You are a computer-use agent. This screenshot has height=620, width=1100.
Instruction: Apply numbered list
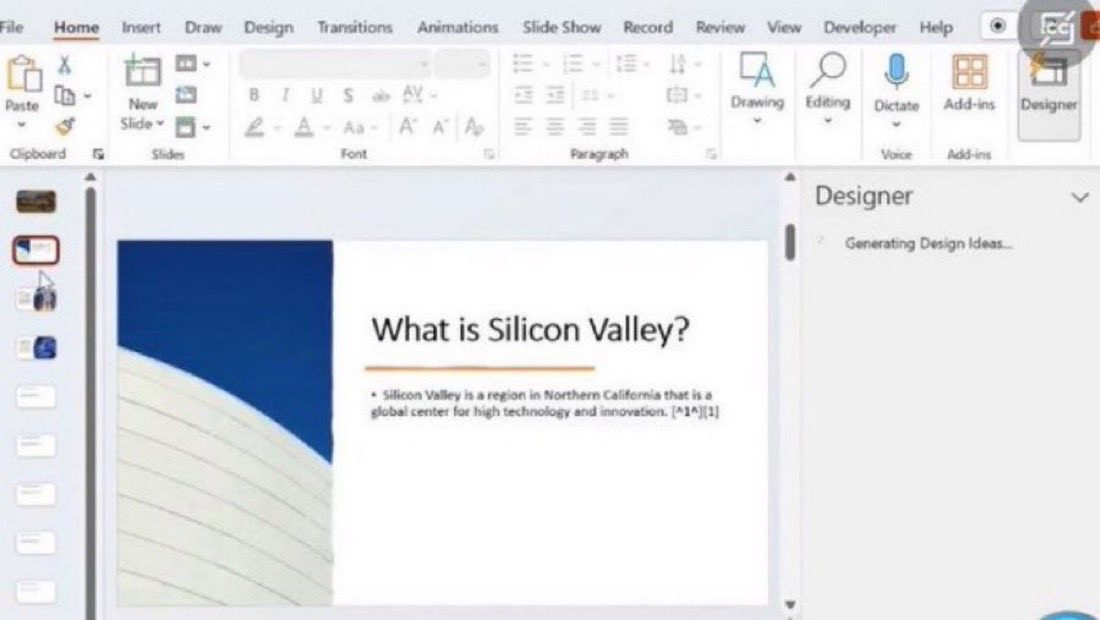(x=572, y=64)
